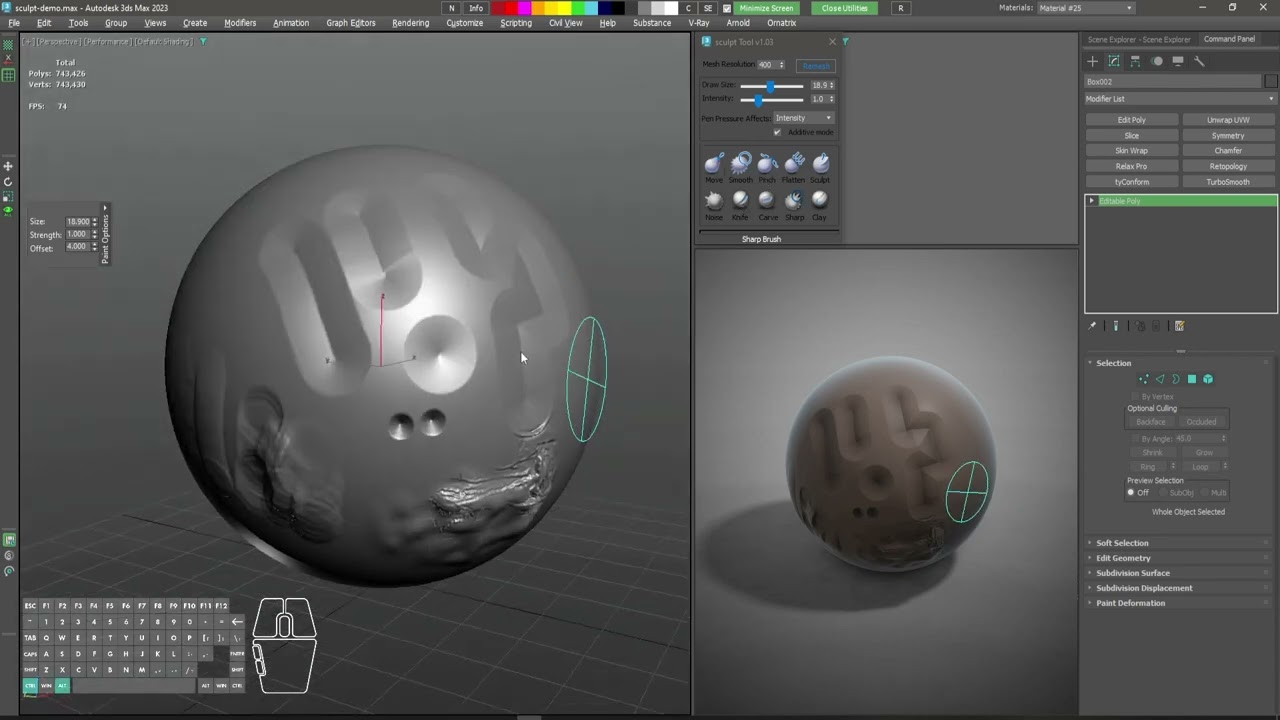1280x720 pixels.
Task: Click the Remesh button
Action: [x=816, y=65]
